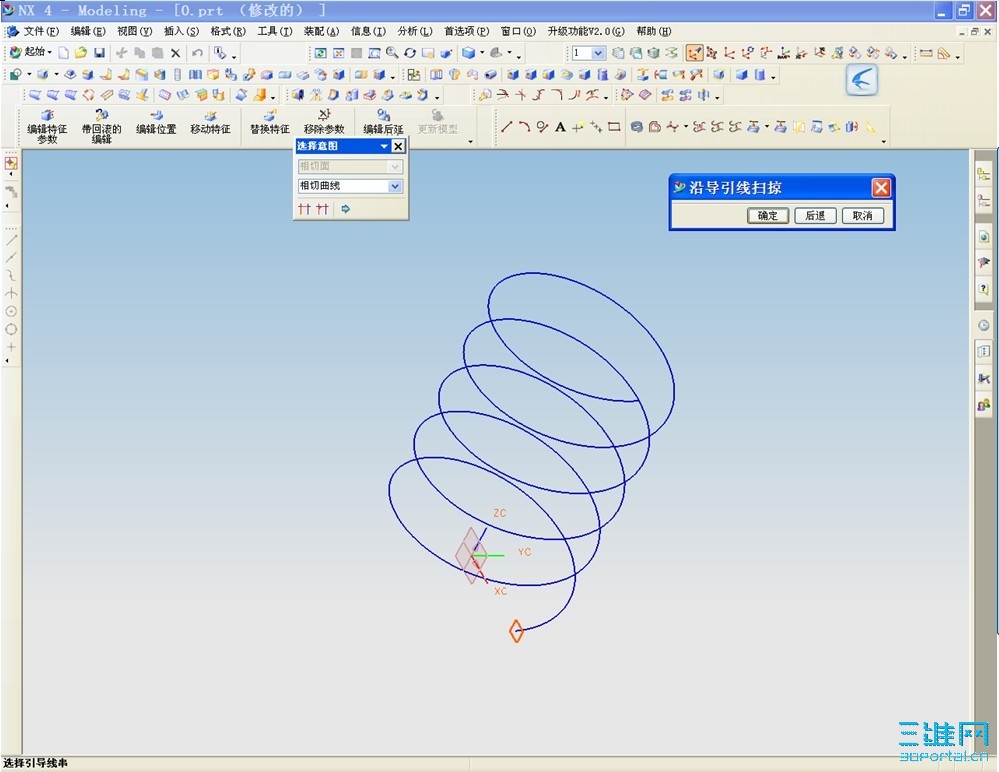
Task: Open the 格式(R) menu
Action: [228, 31]
